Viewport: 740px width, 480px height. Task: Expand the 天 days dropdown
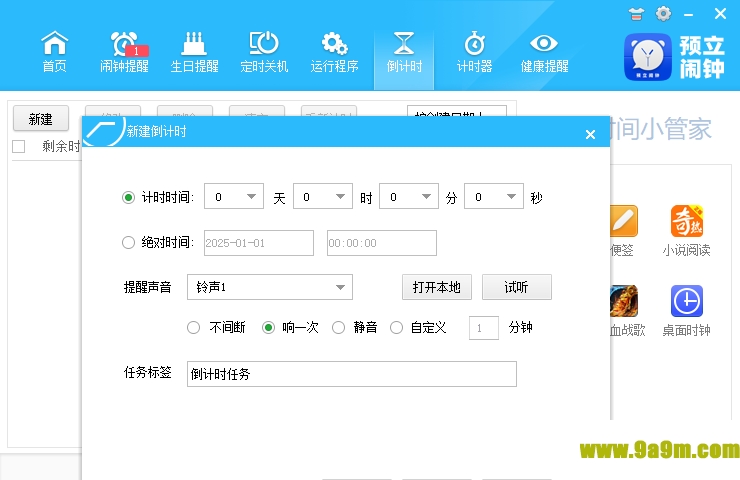(234, 196)
